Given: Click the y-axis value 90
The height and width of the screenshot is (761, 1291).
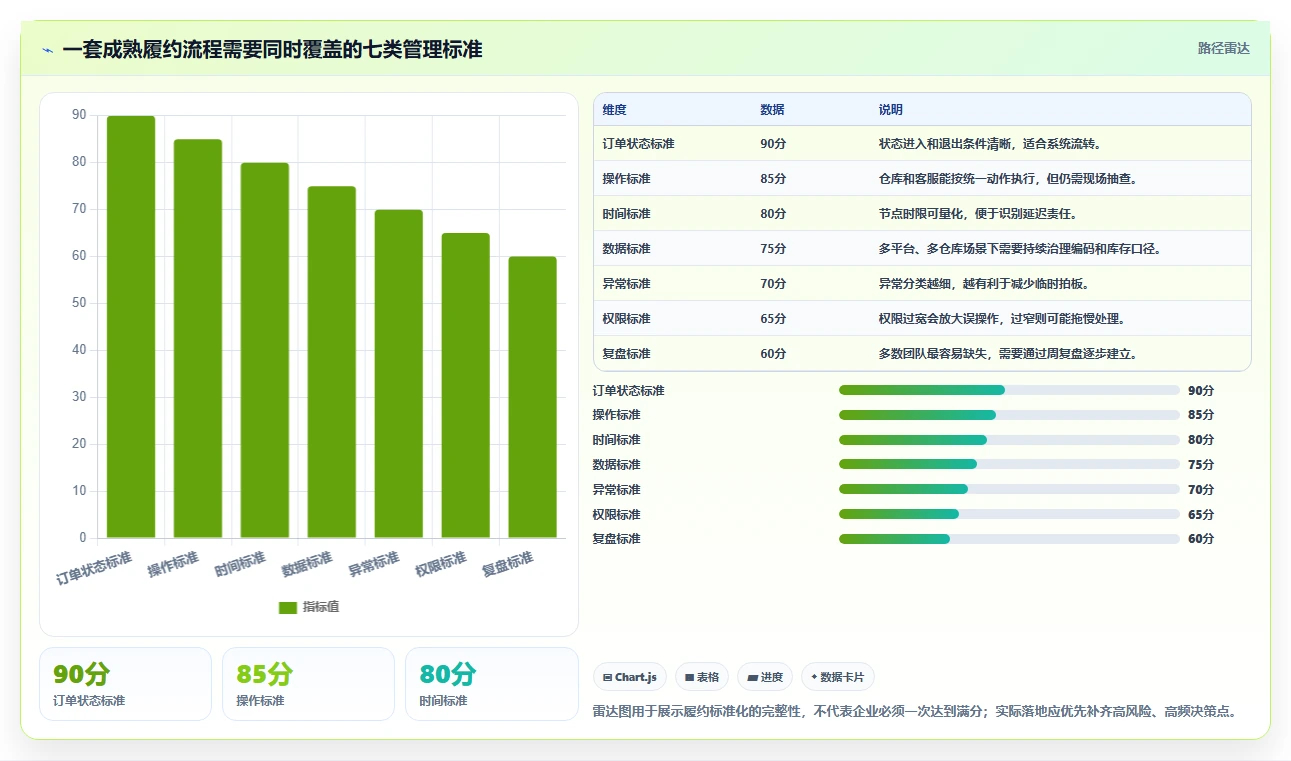Looking at the screenshot, I should pyautogui.click(x=79, y=115).
